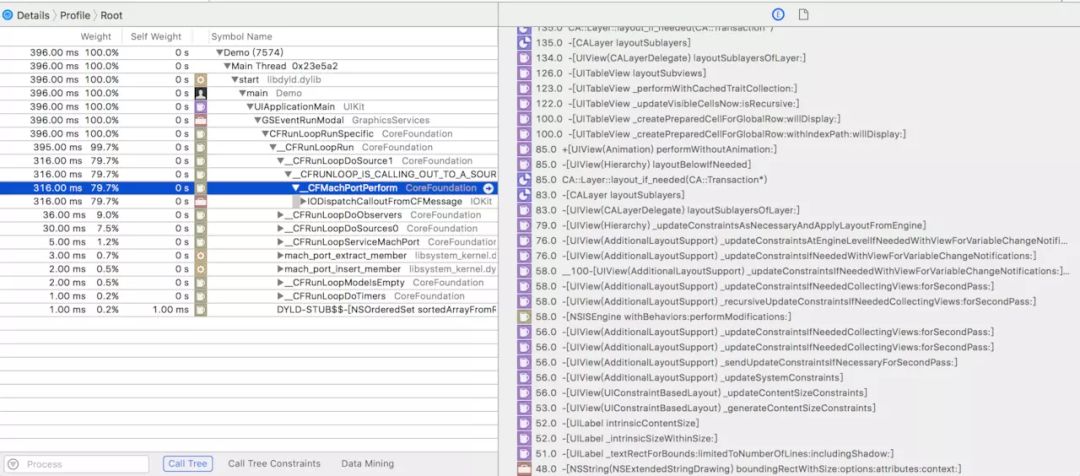Sort by the Self Weight column header
This screenshot has width=1080, height=476.
(x=156, y=37)
